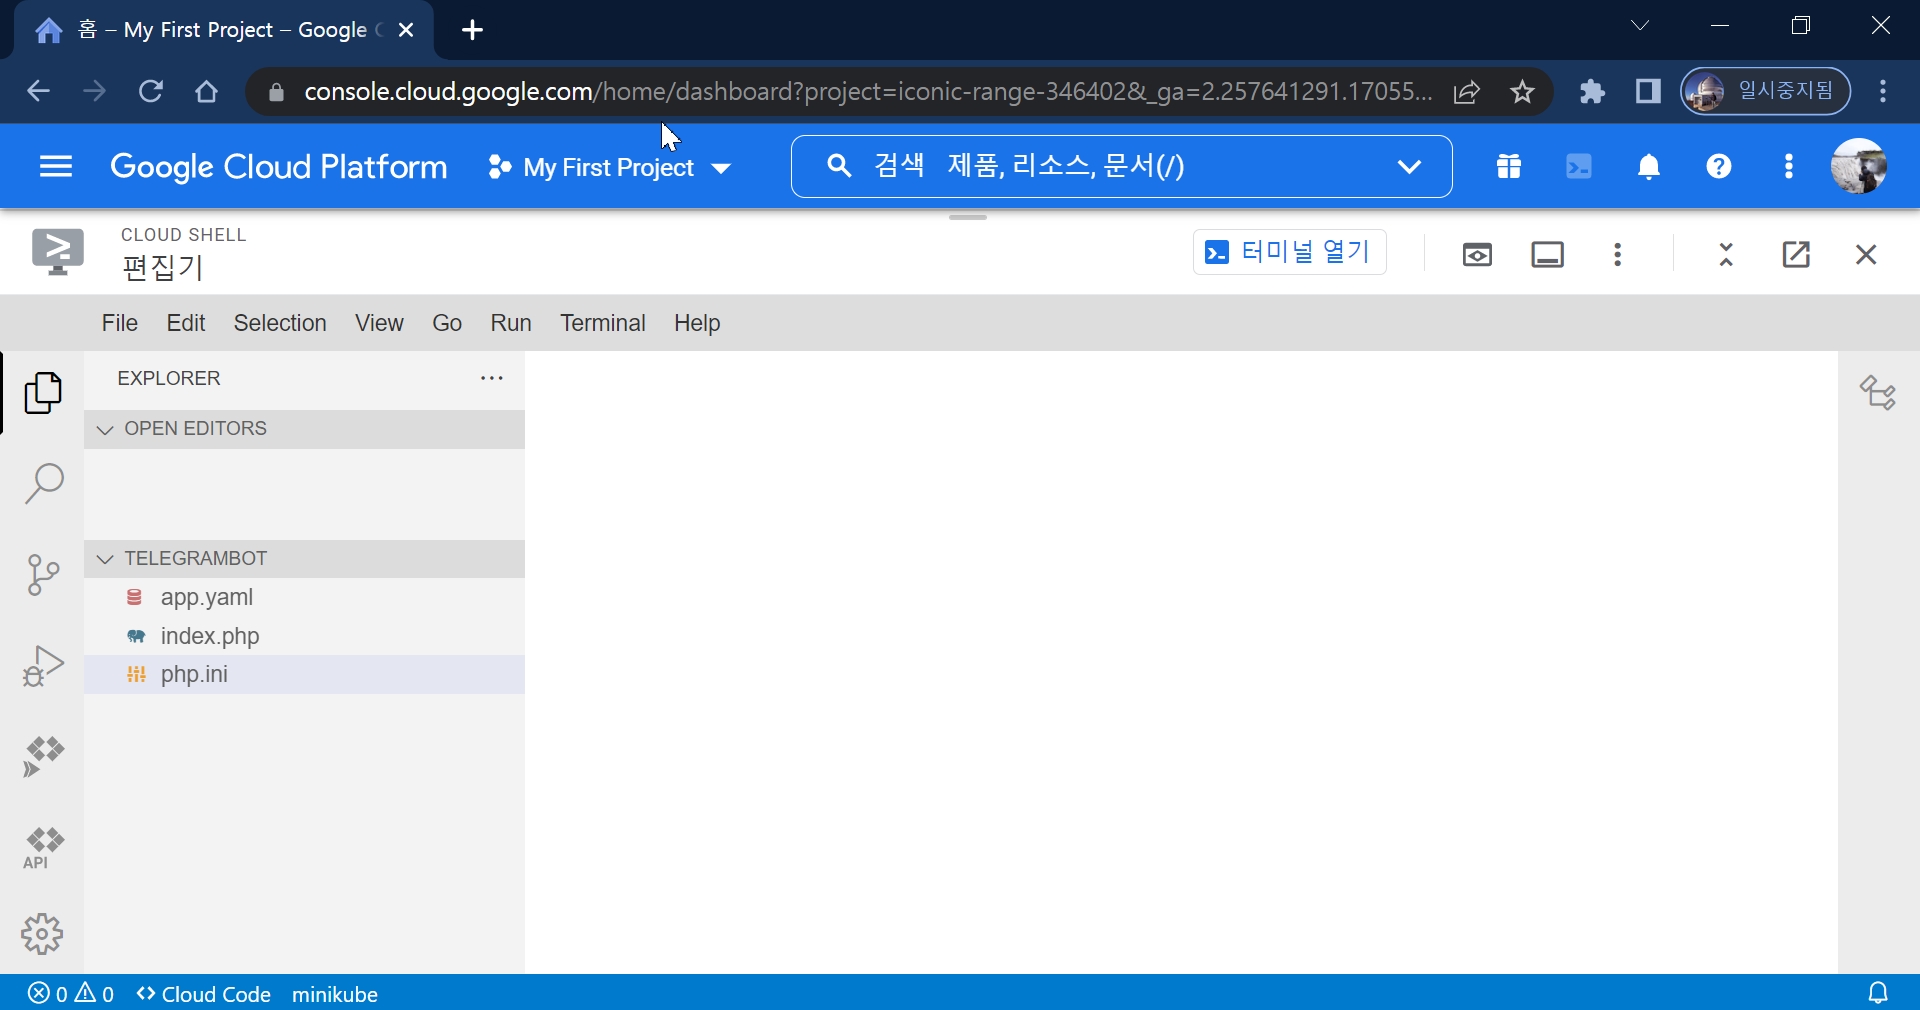Click the Cloud Shell logo icon
This screenshot has width=1920, height=1010.
click(x=58, y=251)
